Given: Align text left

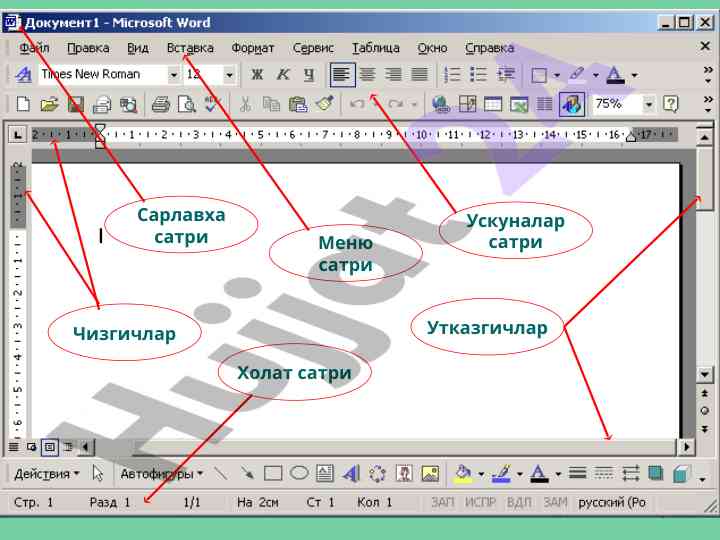Looking at the screenshot, I should 342,74.
